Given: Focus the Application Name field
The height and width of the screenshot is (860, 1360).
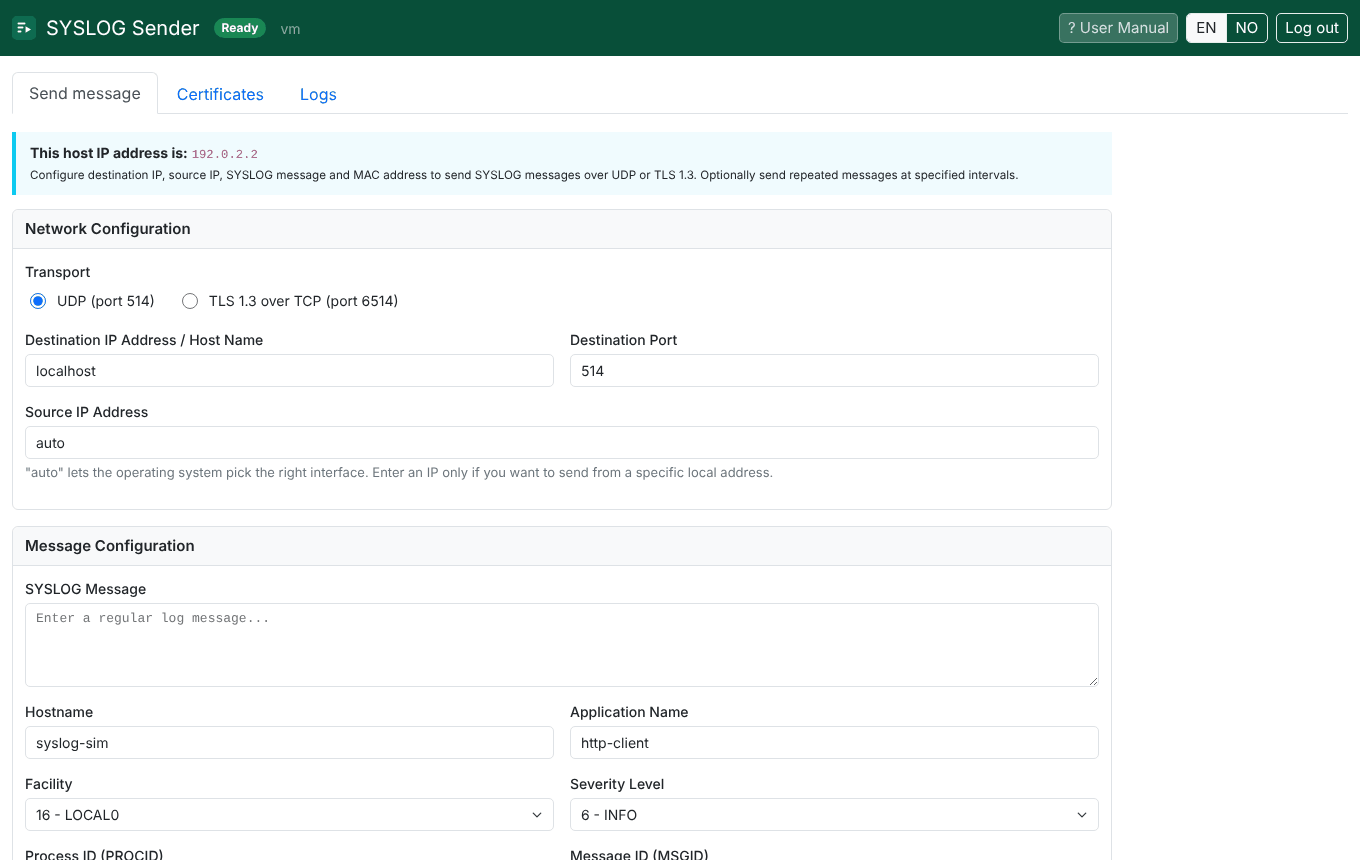Looking at the screenshot, I should (834, 743).
